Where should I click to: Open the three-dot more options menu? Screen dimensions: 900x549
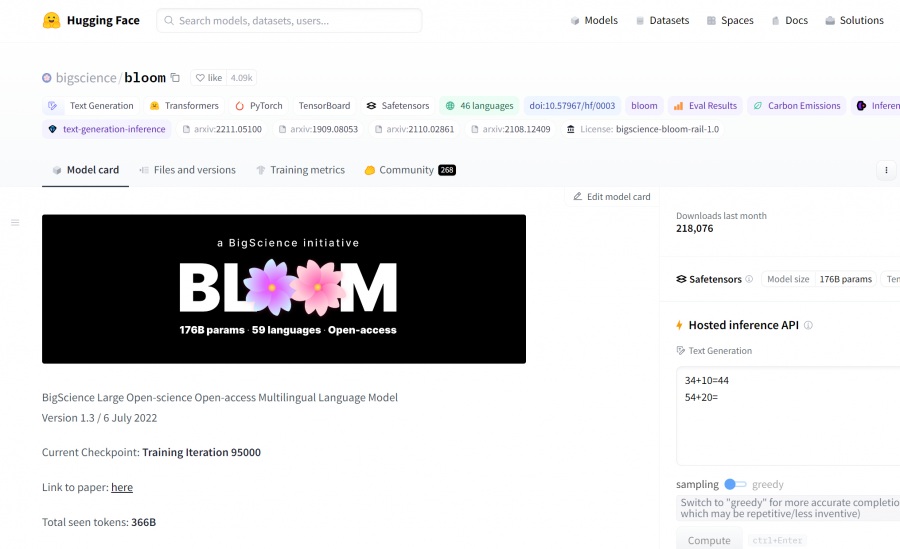coord(886,170)
